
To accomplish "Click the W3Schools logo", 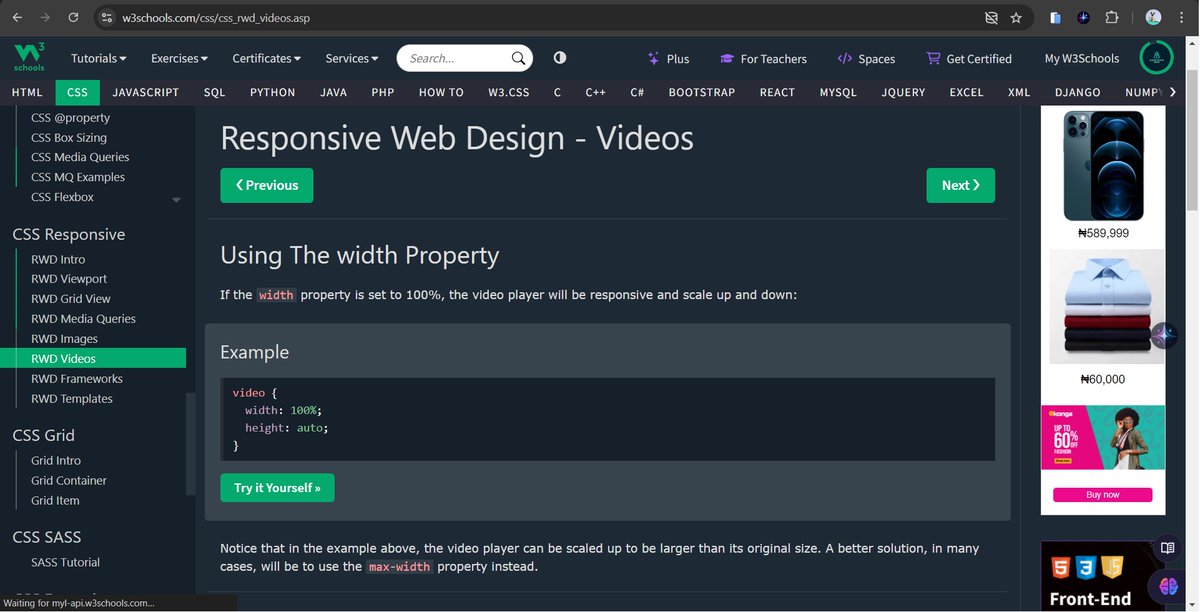I will pos(28,57).
